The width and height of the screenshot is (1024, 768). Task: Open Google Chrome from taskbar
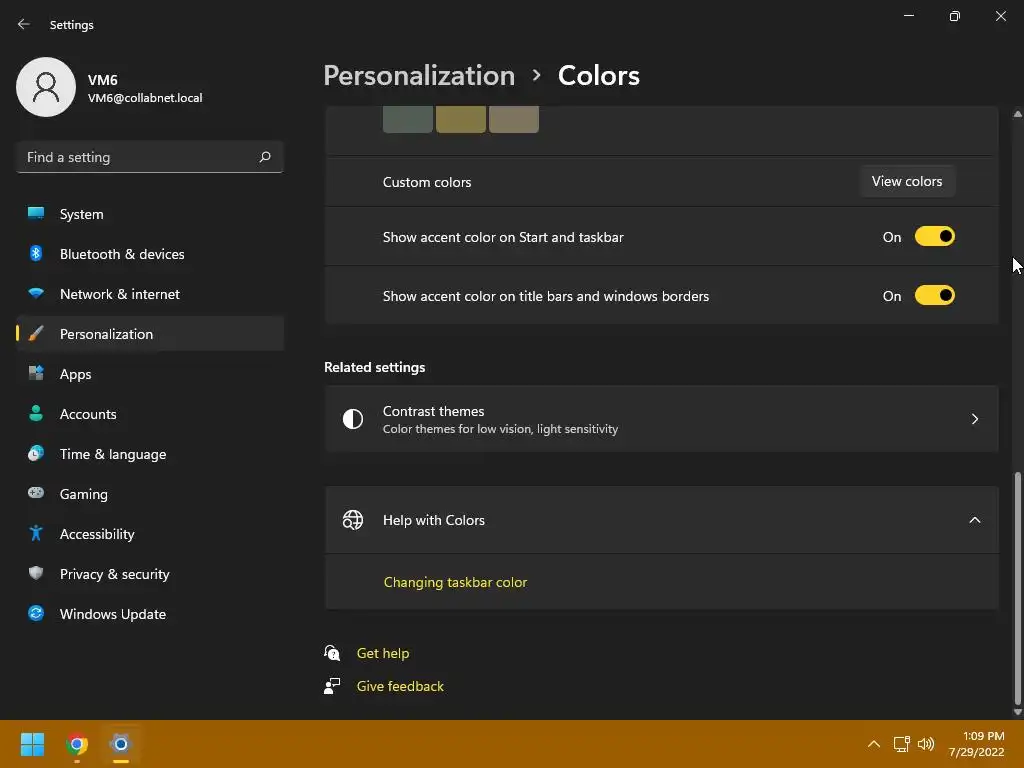77,744
